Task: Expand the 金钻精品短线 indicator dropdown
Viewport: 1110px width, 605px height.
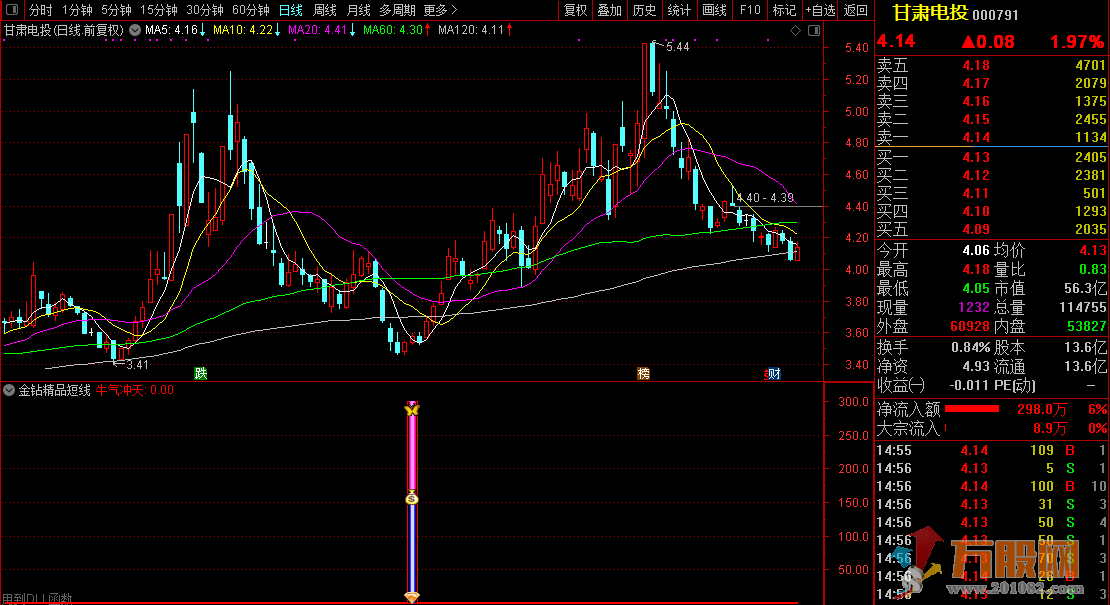Action: click(9, 390)
